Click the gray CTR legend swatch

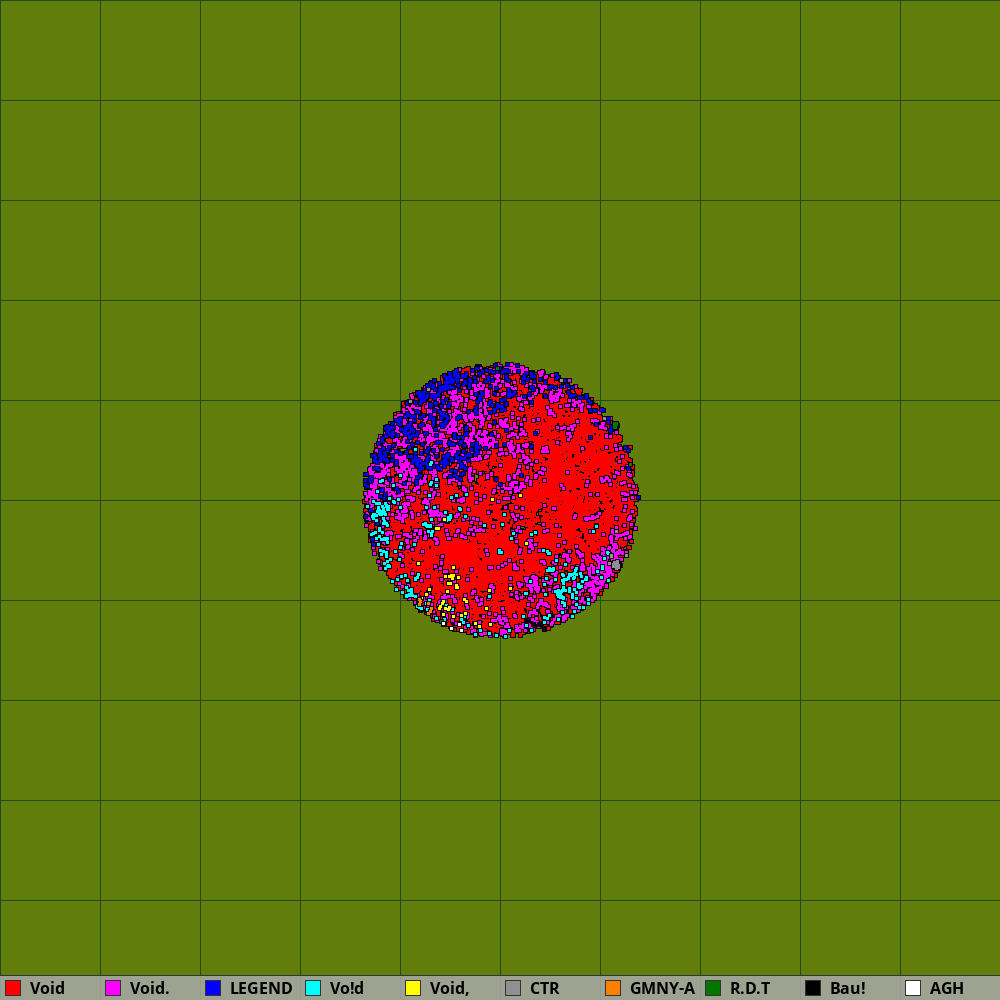(513, 988)
